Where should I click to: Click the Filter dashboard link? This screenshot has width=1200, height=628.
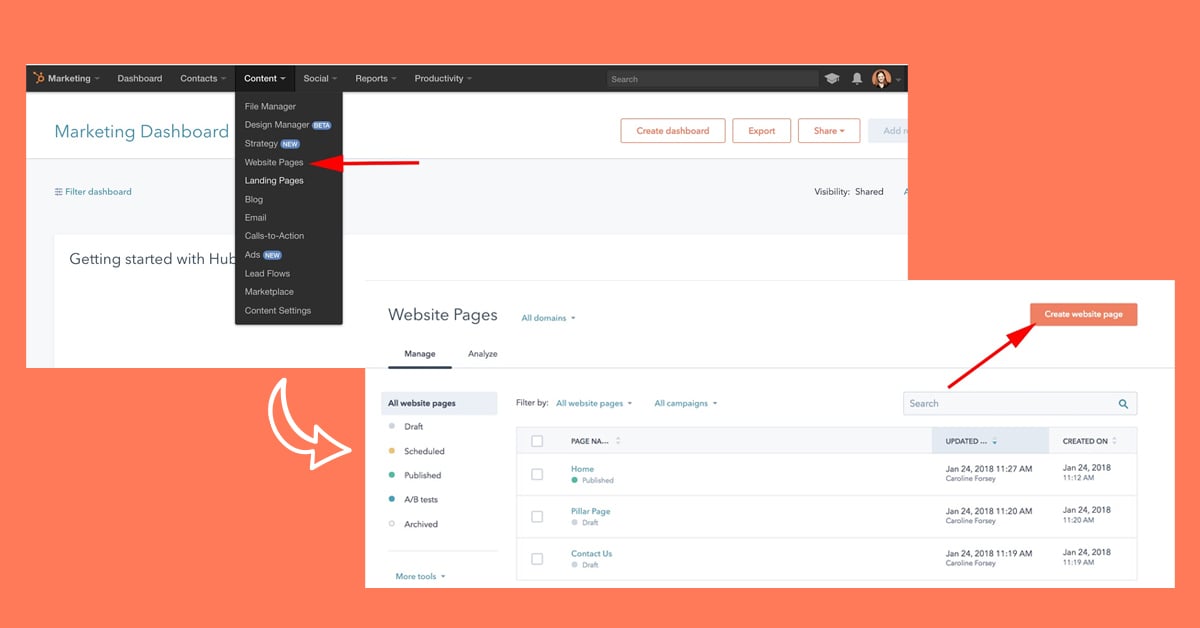click(93, 192)
